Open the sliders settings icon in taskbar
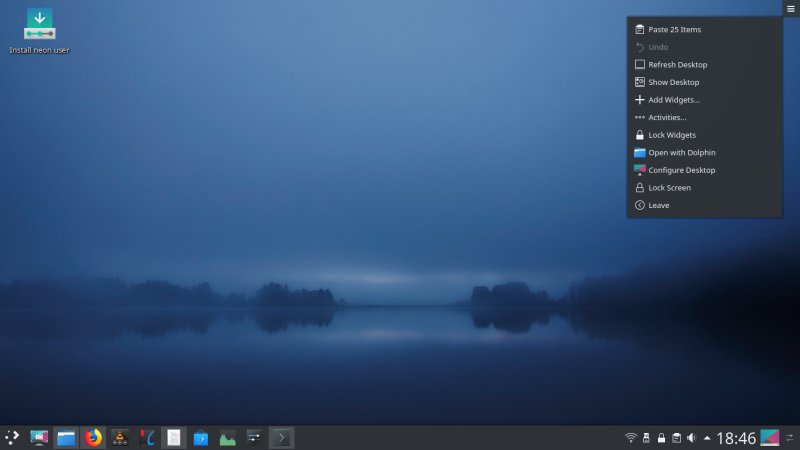Viewport: 800px width, 450px height. 254,437
